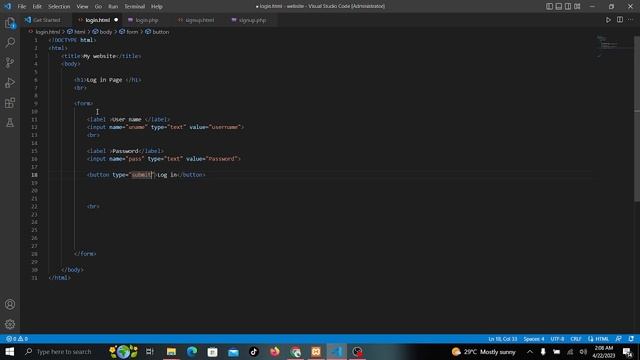The image size is (640, 360).
Task: Switch to the signup.html tab
Action: [200, 20]
